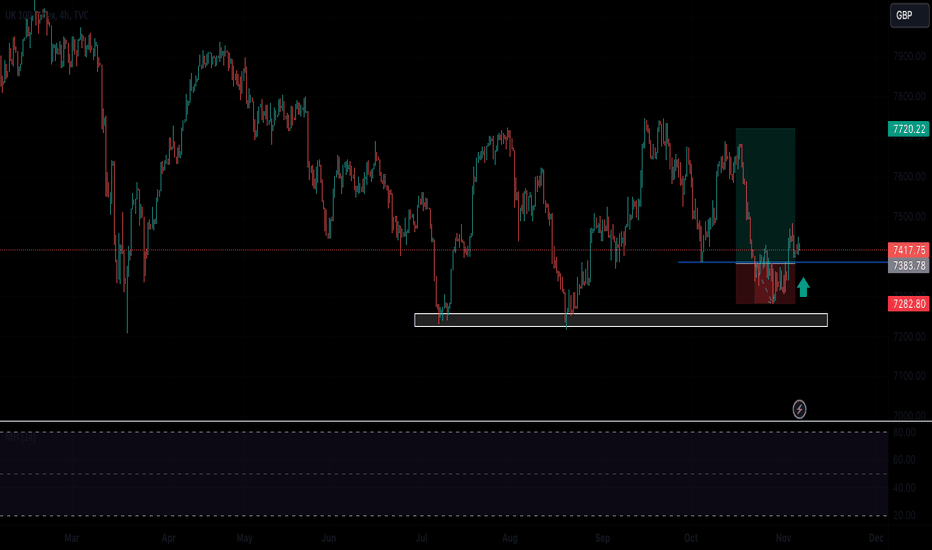Image resolution: width=932 pixels, height=550 pixels.
Task: Click the Jun label on time axis
Action: point(329,538)
